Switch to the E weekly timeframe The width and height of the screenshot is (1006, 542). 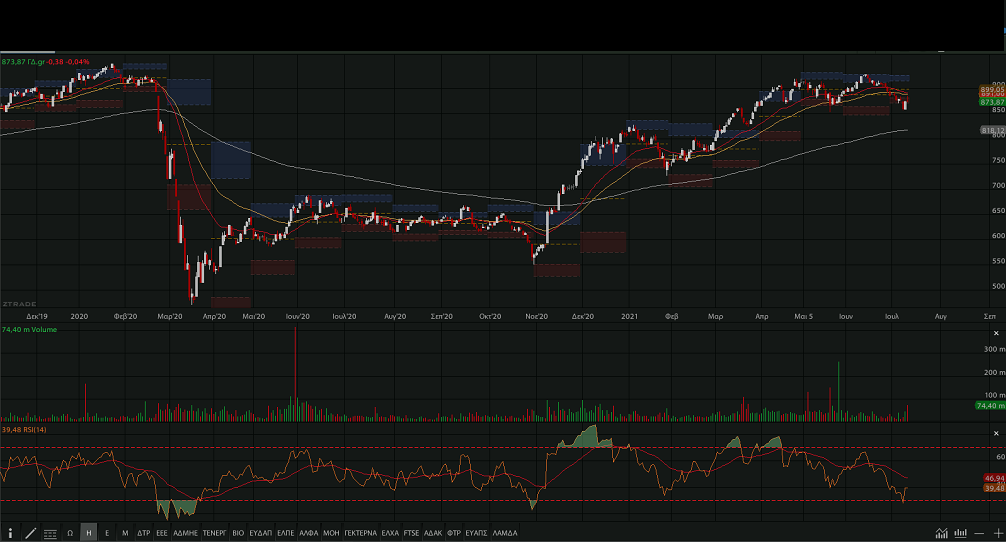[107, 534]
